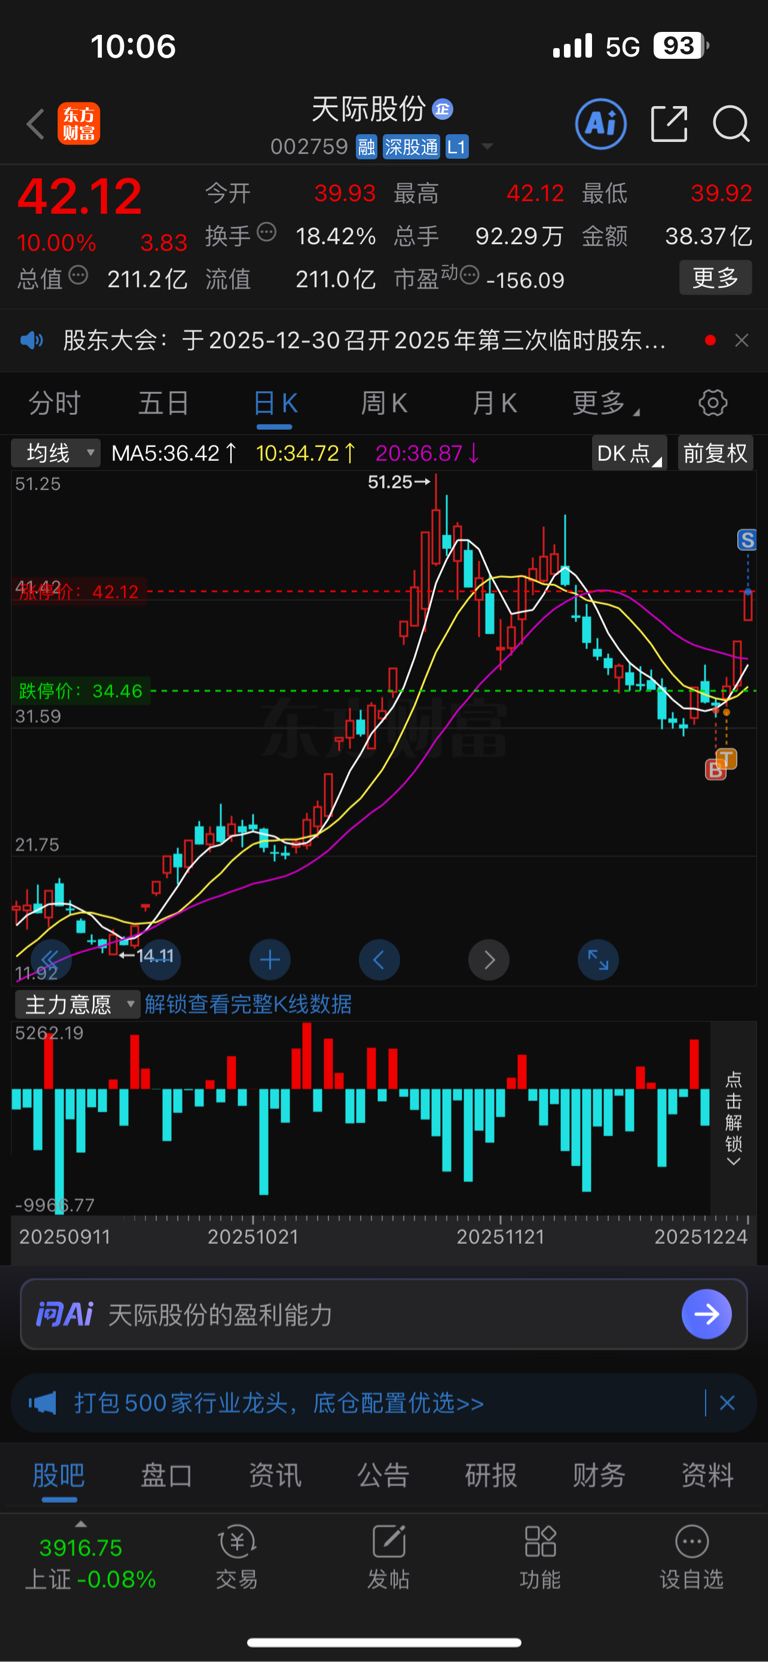Open the 公告 tab

tap(383, 1475)
